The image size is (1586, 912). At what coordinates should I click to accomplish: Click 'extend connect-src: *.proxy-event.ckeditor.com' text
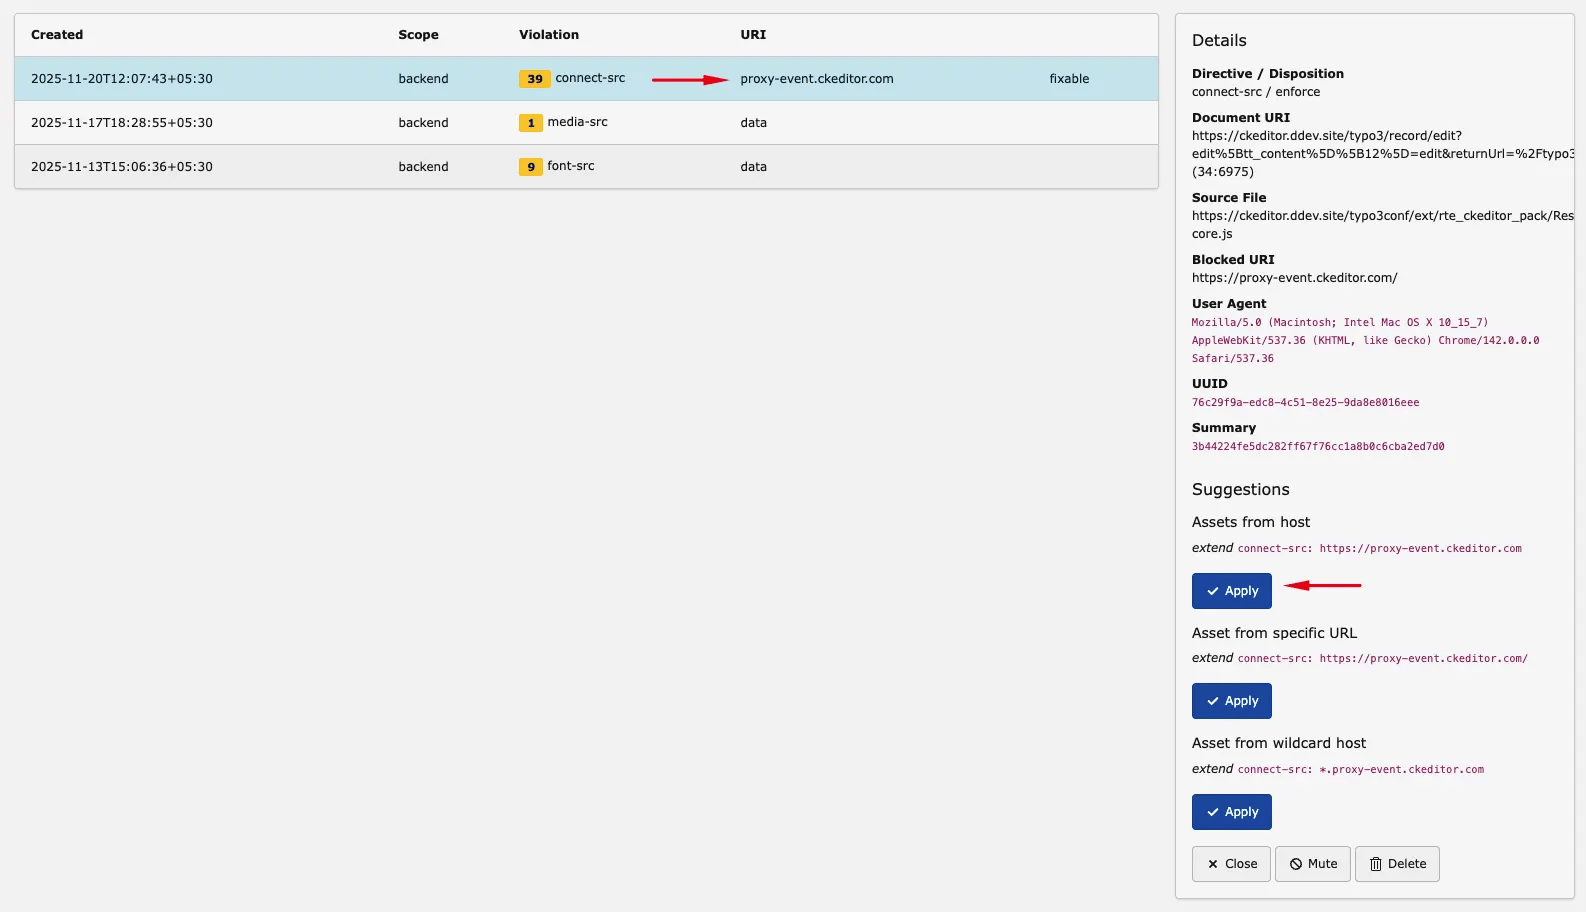coord(1338,769)
